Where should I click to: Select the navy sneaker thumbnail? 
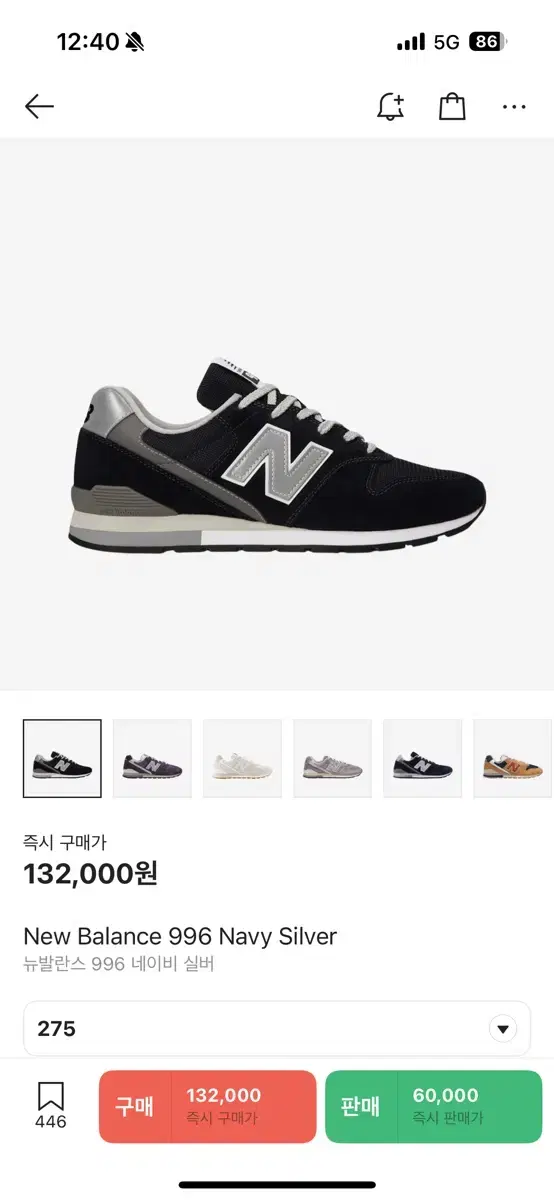pos(422,759)
